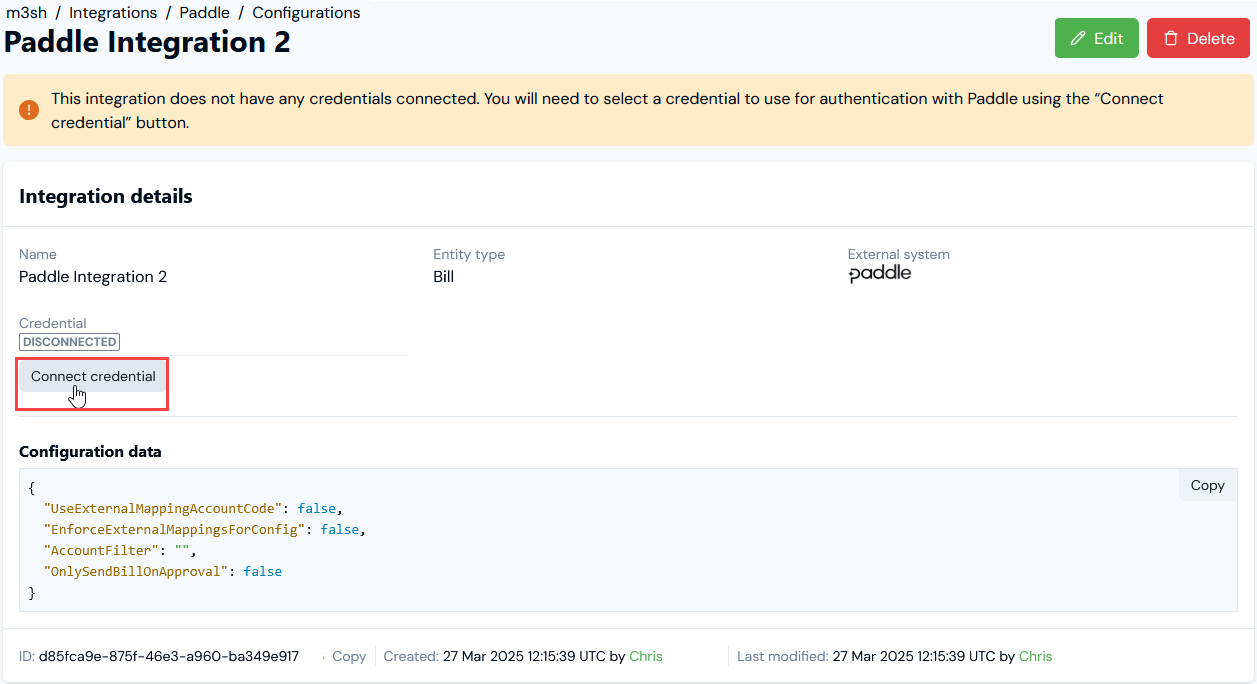
Task: Open Configurations breadcrumb item
Action: 306,13
